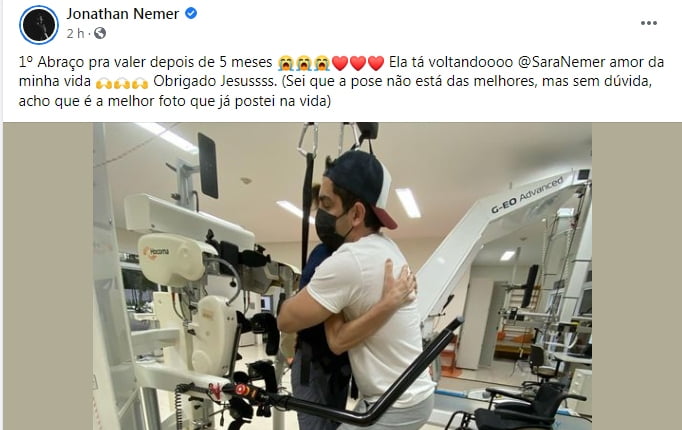Screen dimensions: 682x430
Task: Click the Jonathan Nemer name link
Action: (x=123, y=14)
